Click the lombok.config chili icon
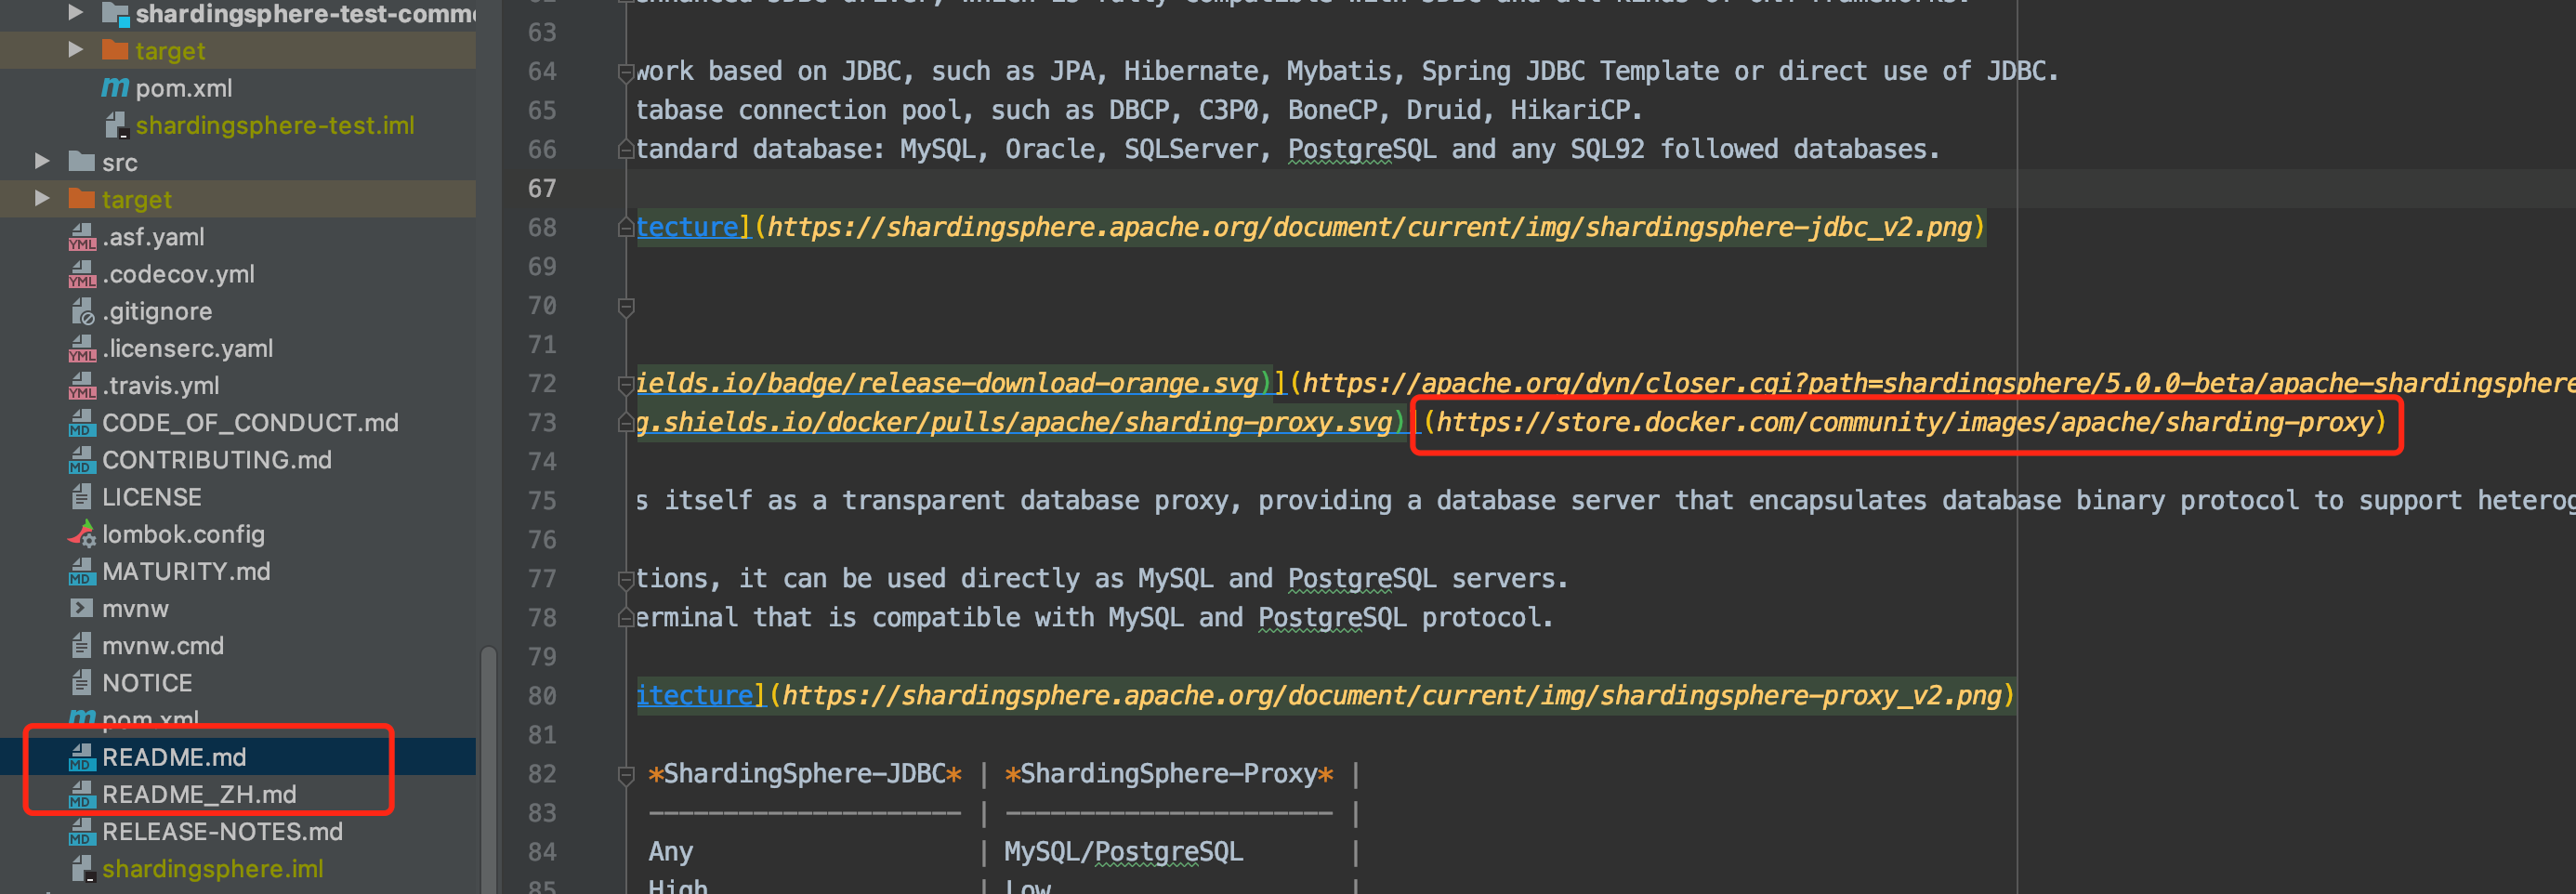The image size is (2576, 894). (82, 534)
